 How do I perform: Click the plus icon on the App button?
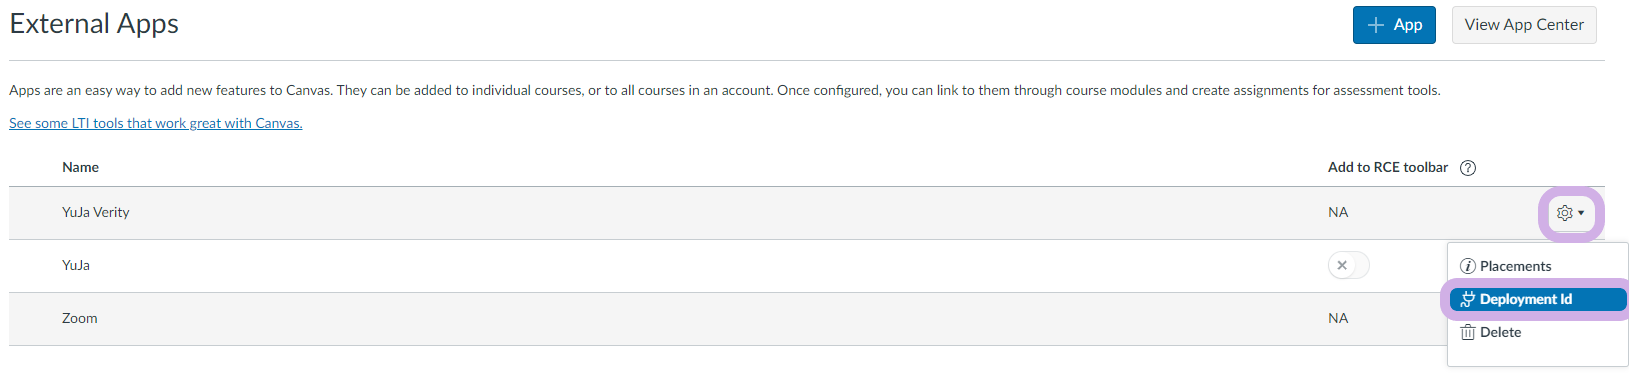click(x=1376, y=25)
